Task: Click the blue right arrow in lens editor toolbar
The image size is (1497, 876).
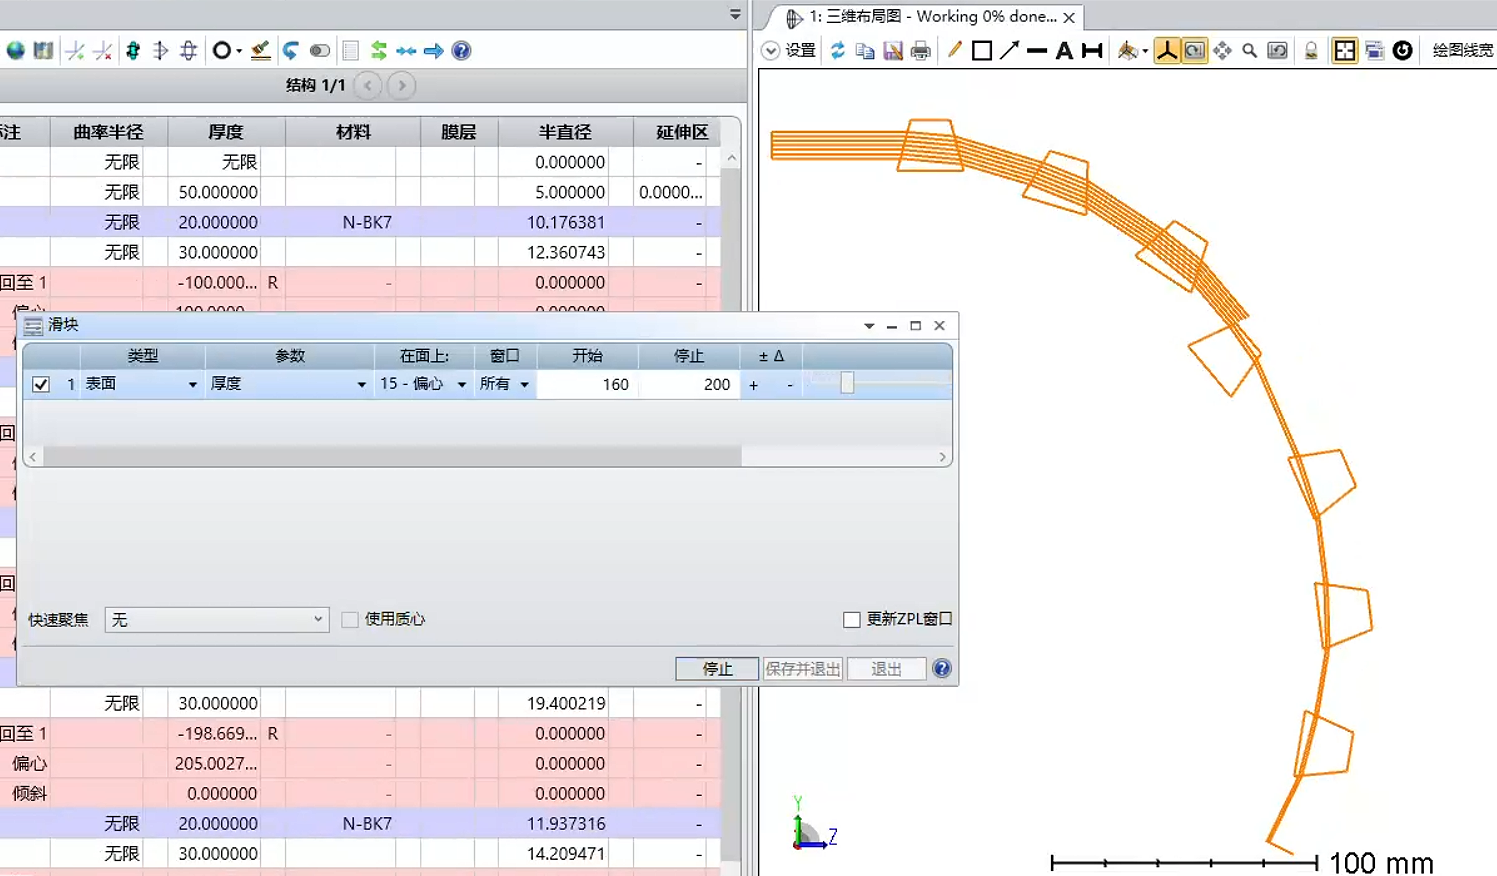Action: [433, 50]
